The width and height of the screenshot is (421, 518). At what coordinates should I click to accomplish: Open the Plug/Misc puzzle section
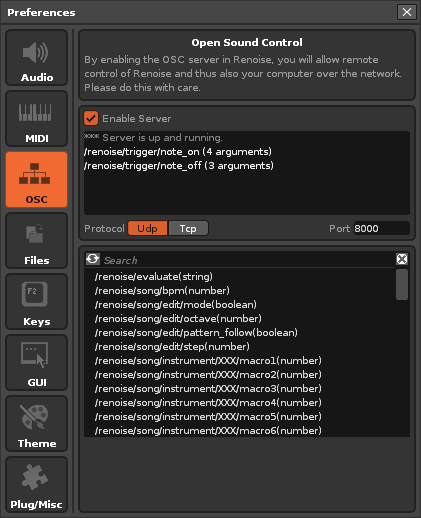coord(37,485)
